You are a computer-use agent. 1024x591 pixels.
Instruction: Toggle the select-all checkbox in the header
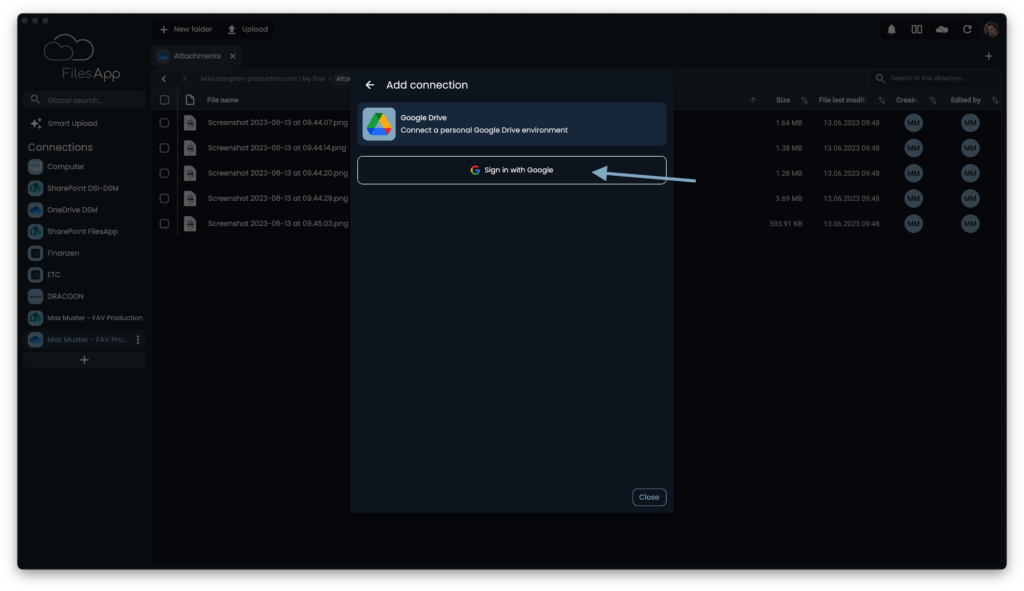coord(165,100)
